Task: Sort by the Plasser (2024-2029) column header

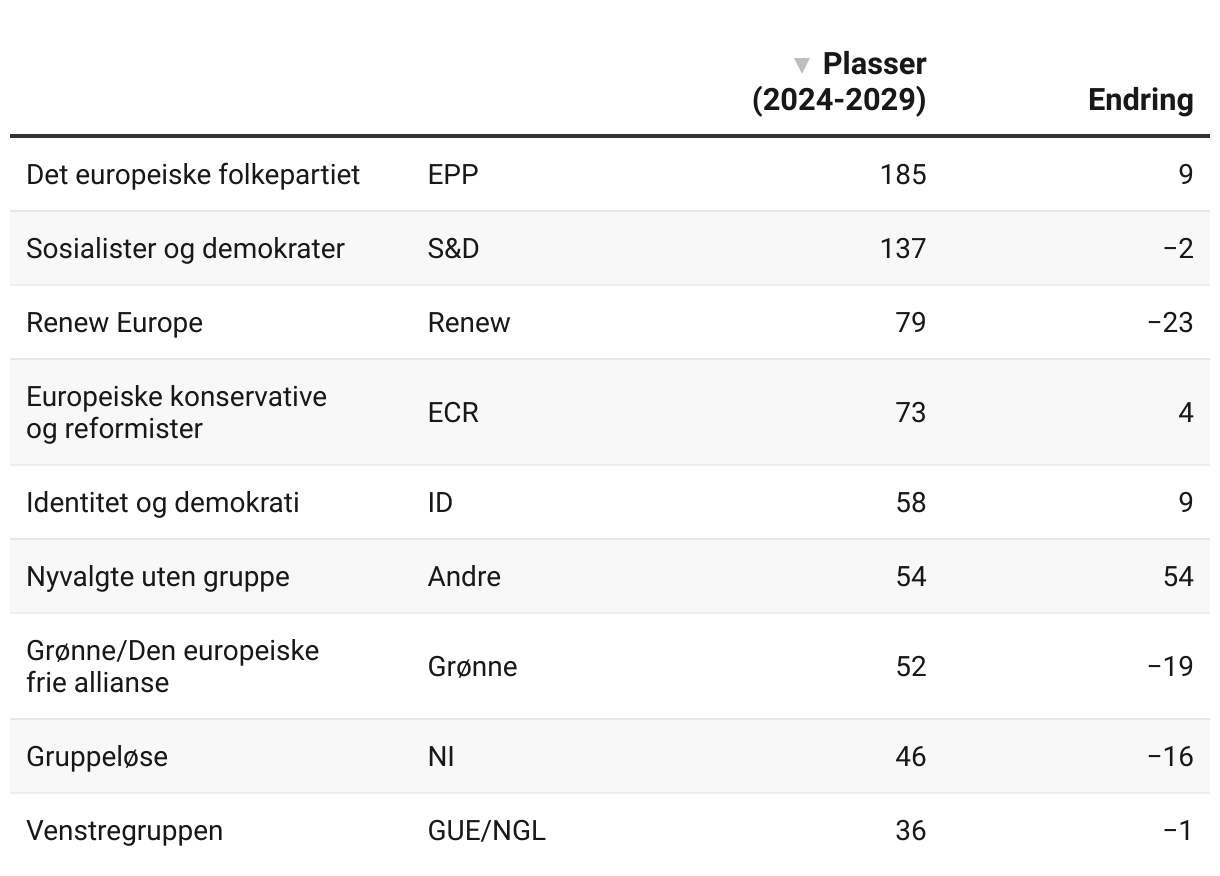Action: click(x=840, y=82)
